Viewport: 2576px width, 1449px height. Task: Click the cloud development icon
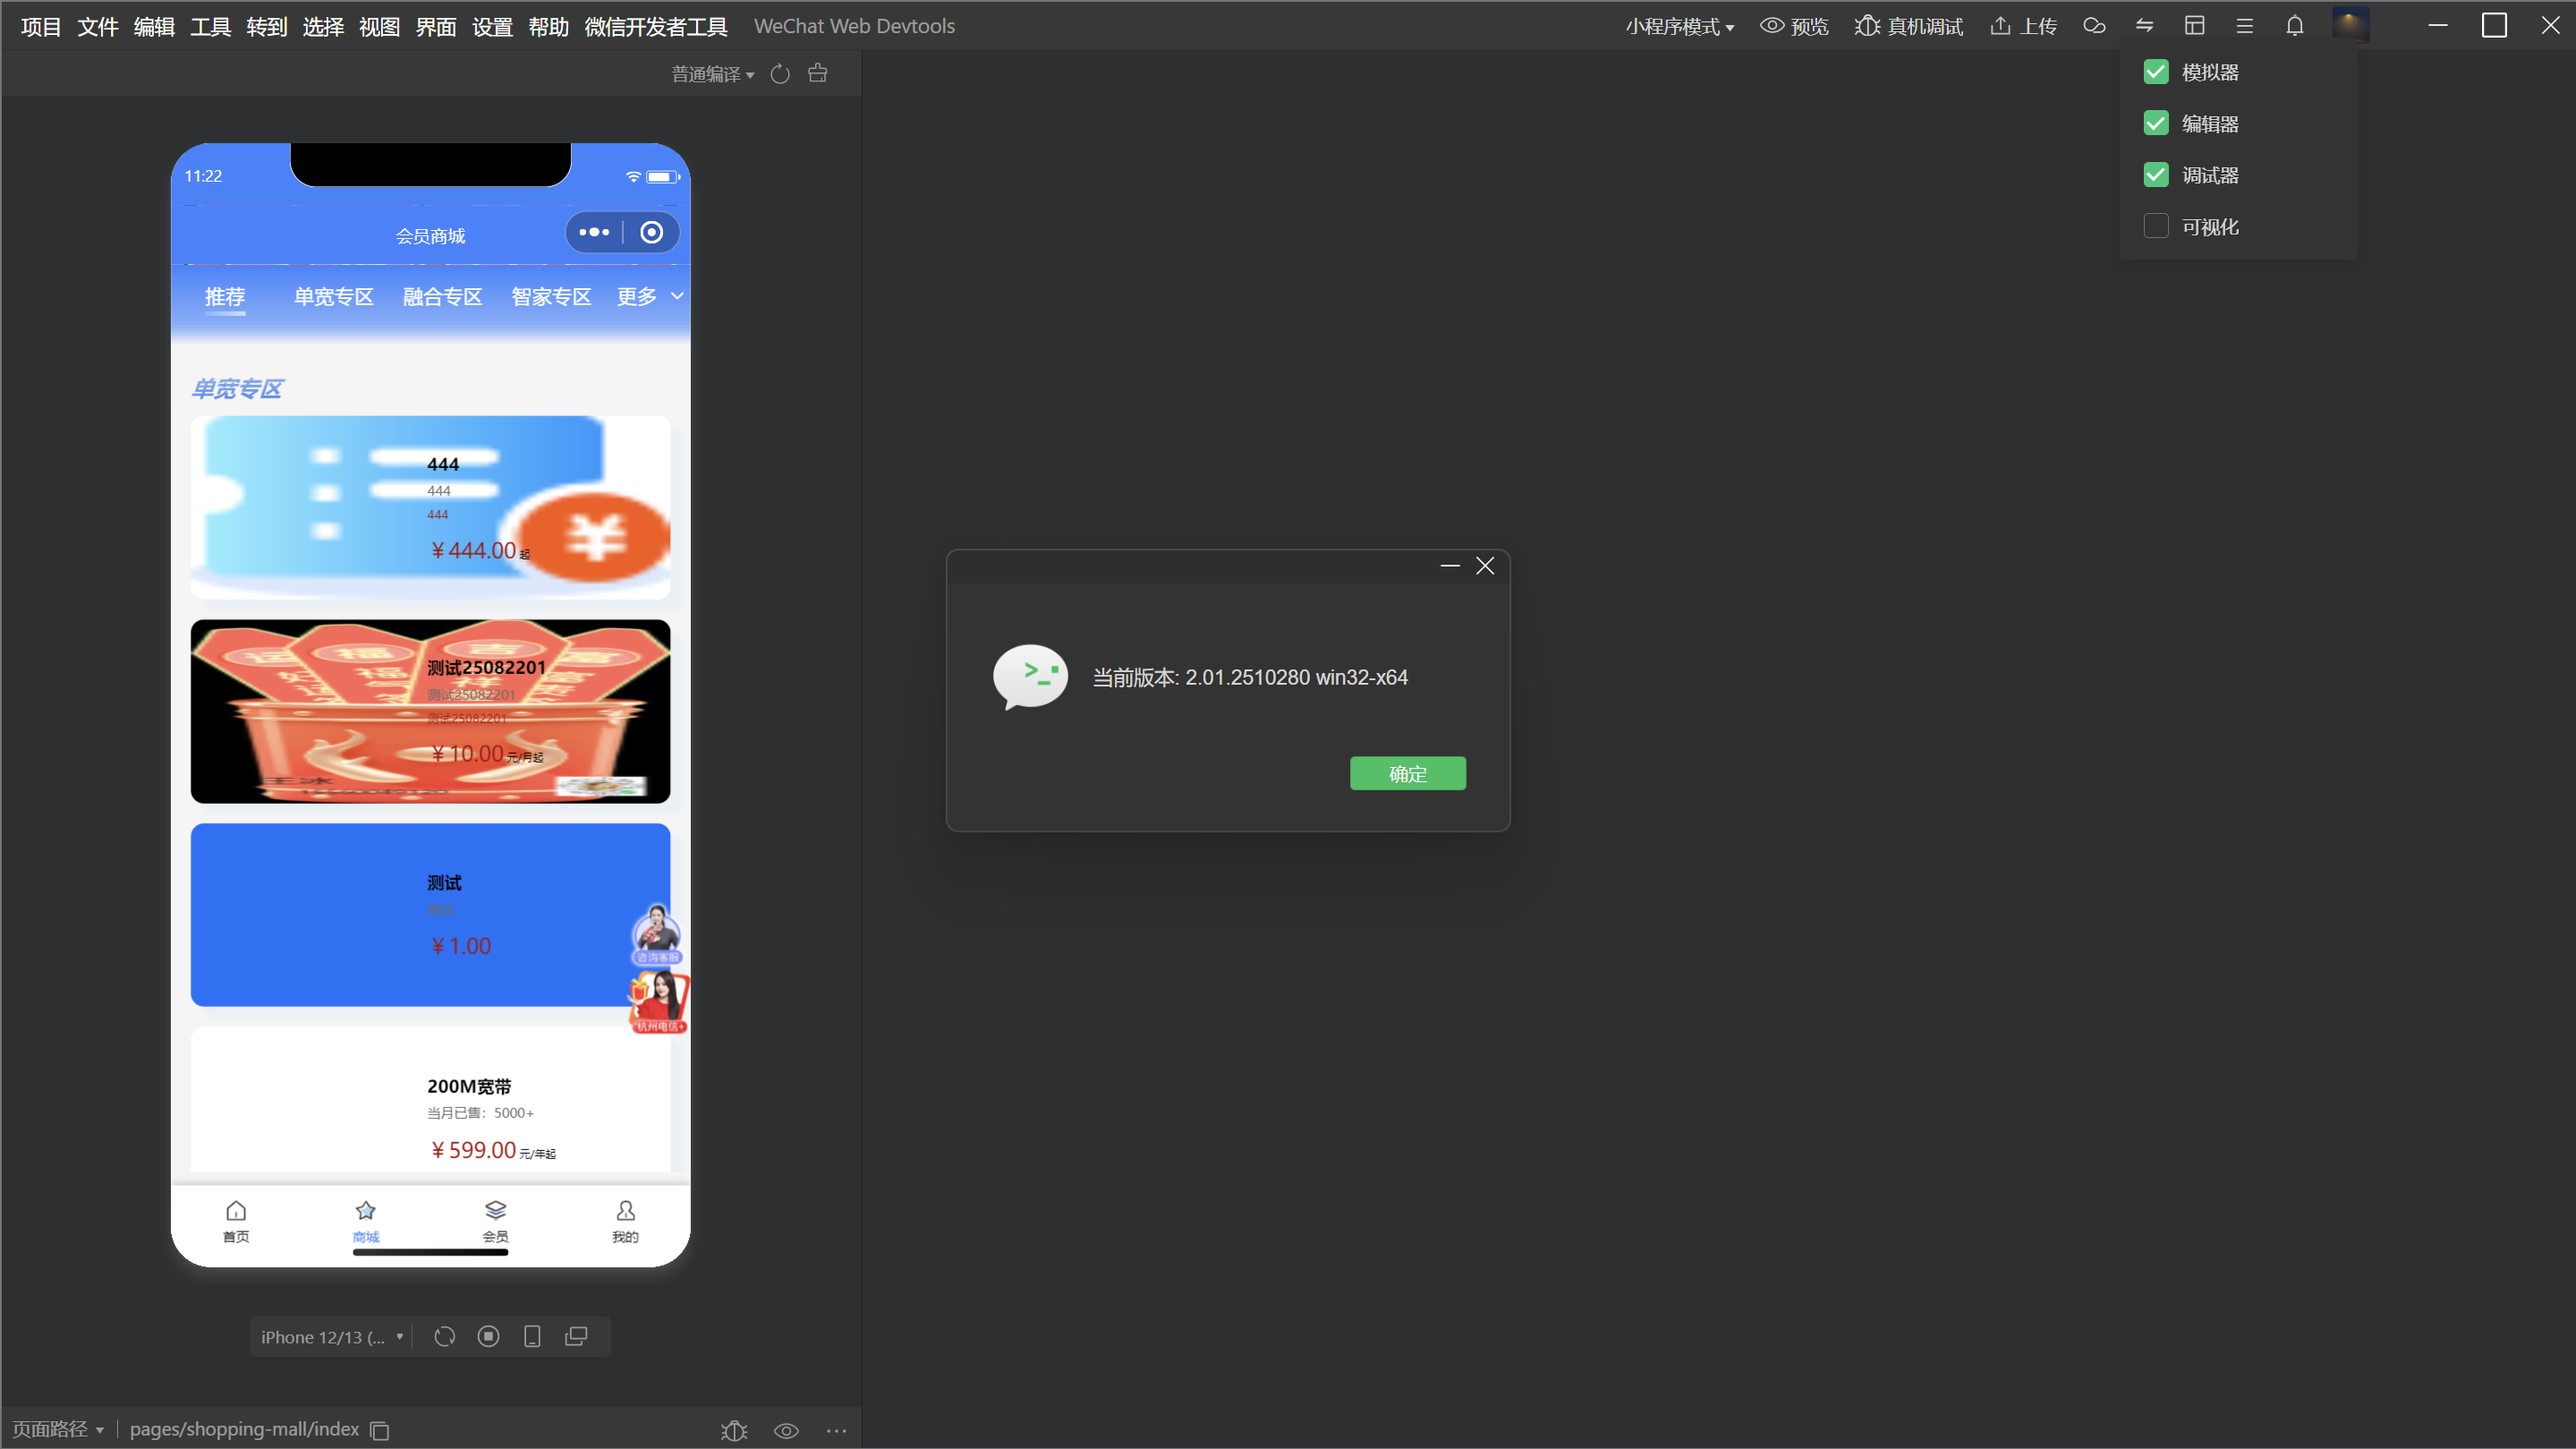tap(2094, 26)
